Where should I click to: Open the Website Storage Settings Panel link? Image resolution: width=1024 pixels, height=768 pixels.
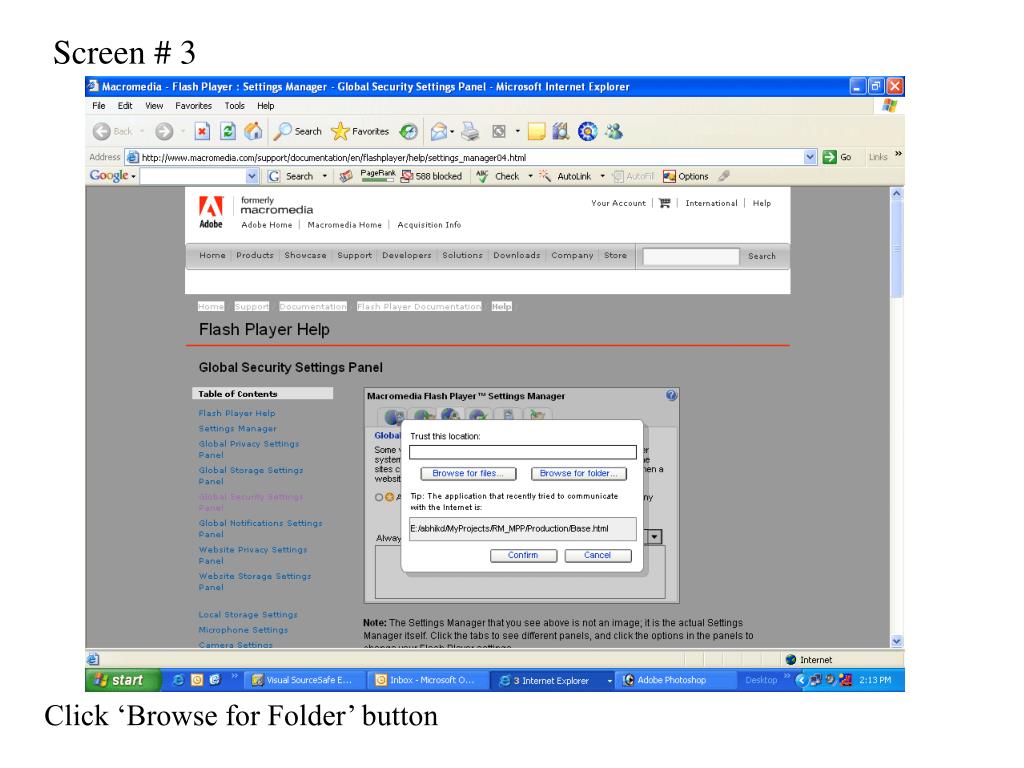(255, 582)
